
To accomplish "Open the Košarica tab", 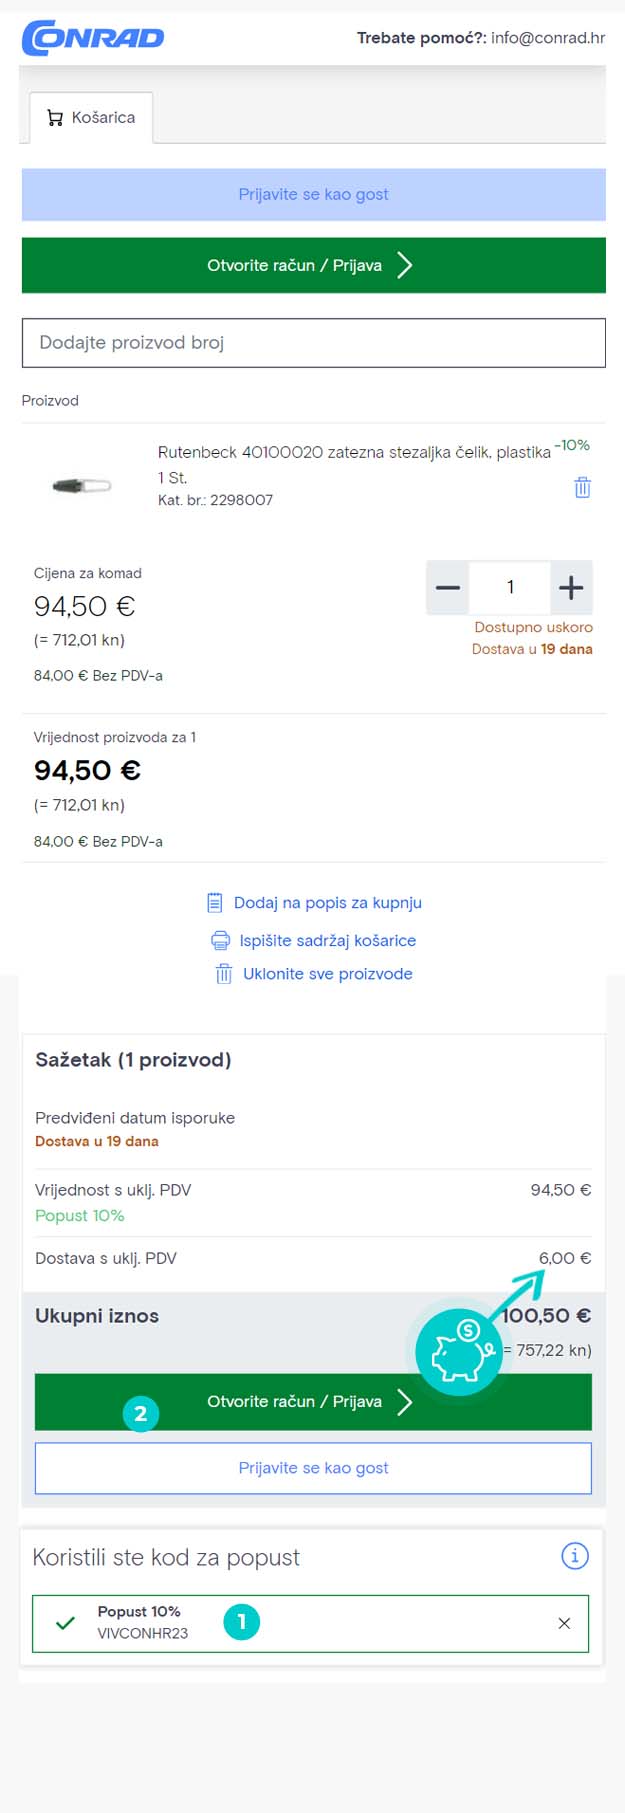I will point(91,118).
